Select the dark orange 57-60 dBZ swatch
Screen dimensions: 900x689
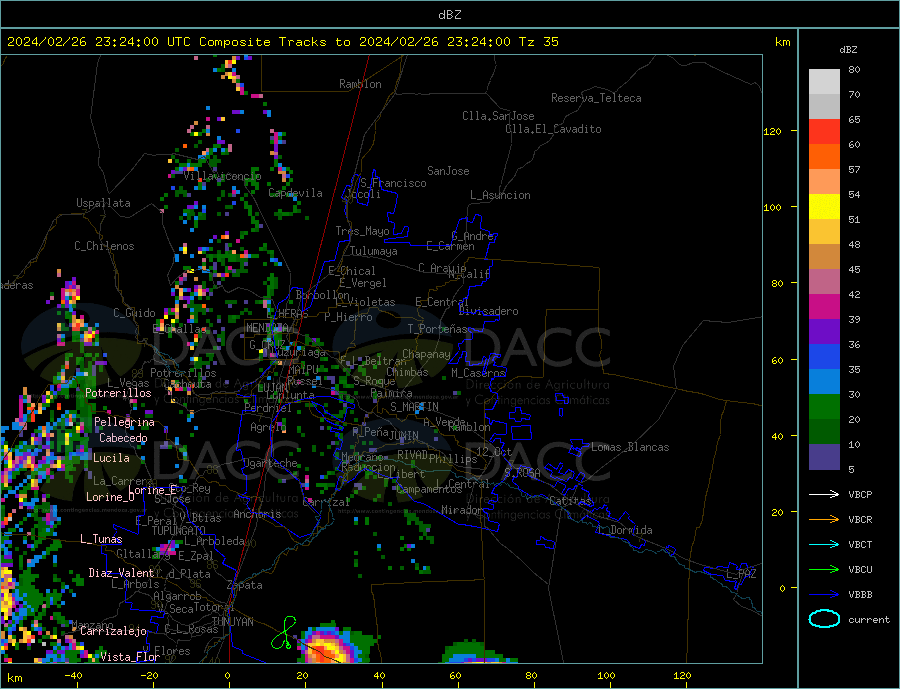coord(824,157)
